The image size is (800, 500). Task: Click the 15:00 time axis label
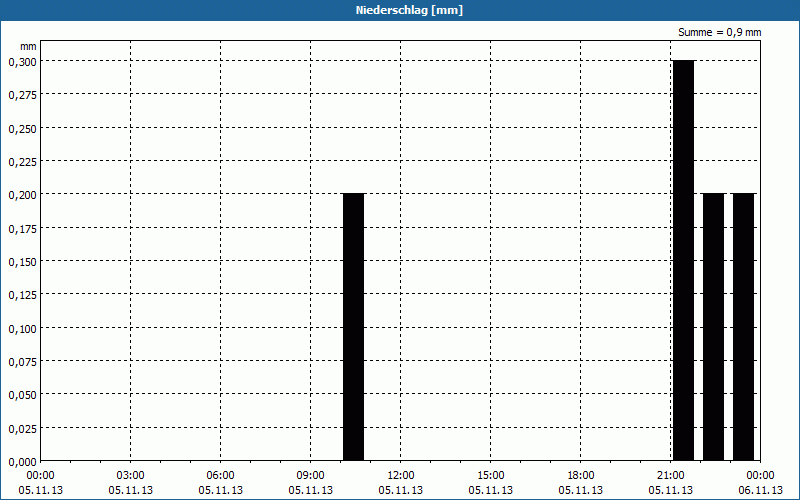[491, 475]
